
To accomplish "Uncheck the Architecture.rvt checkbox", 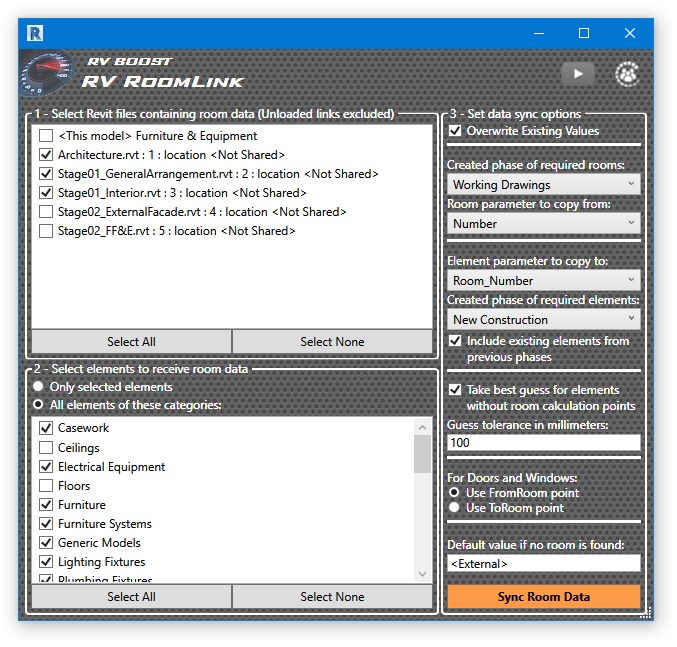I will [46, 155].
